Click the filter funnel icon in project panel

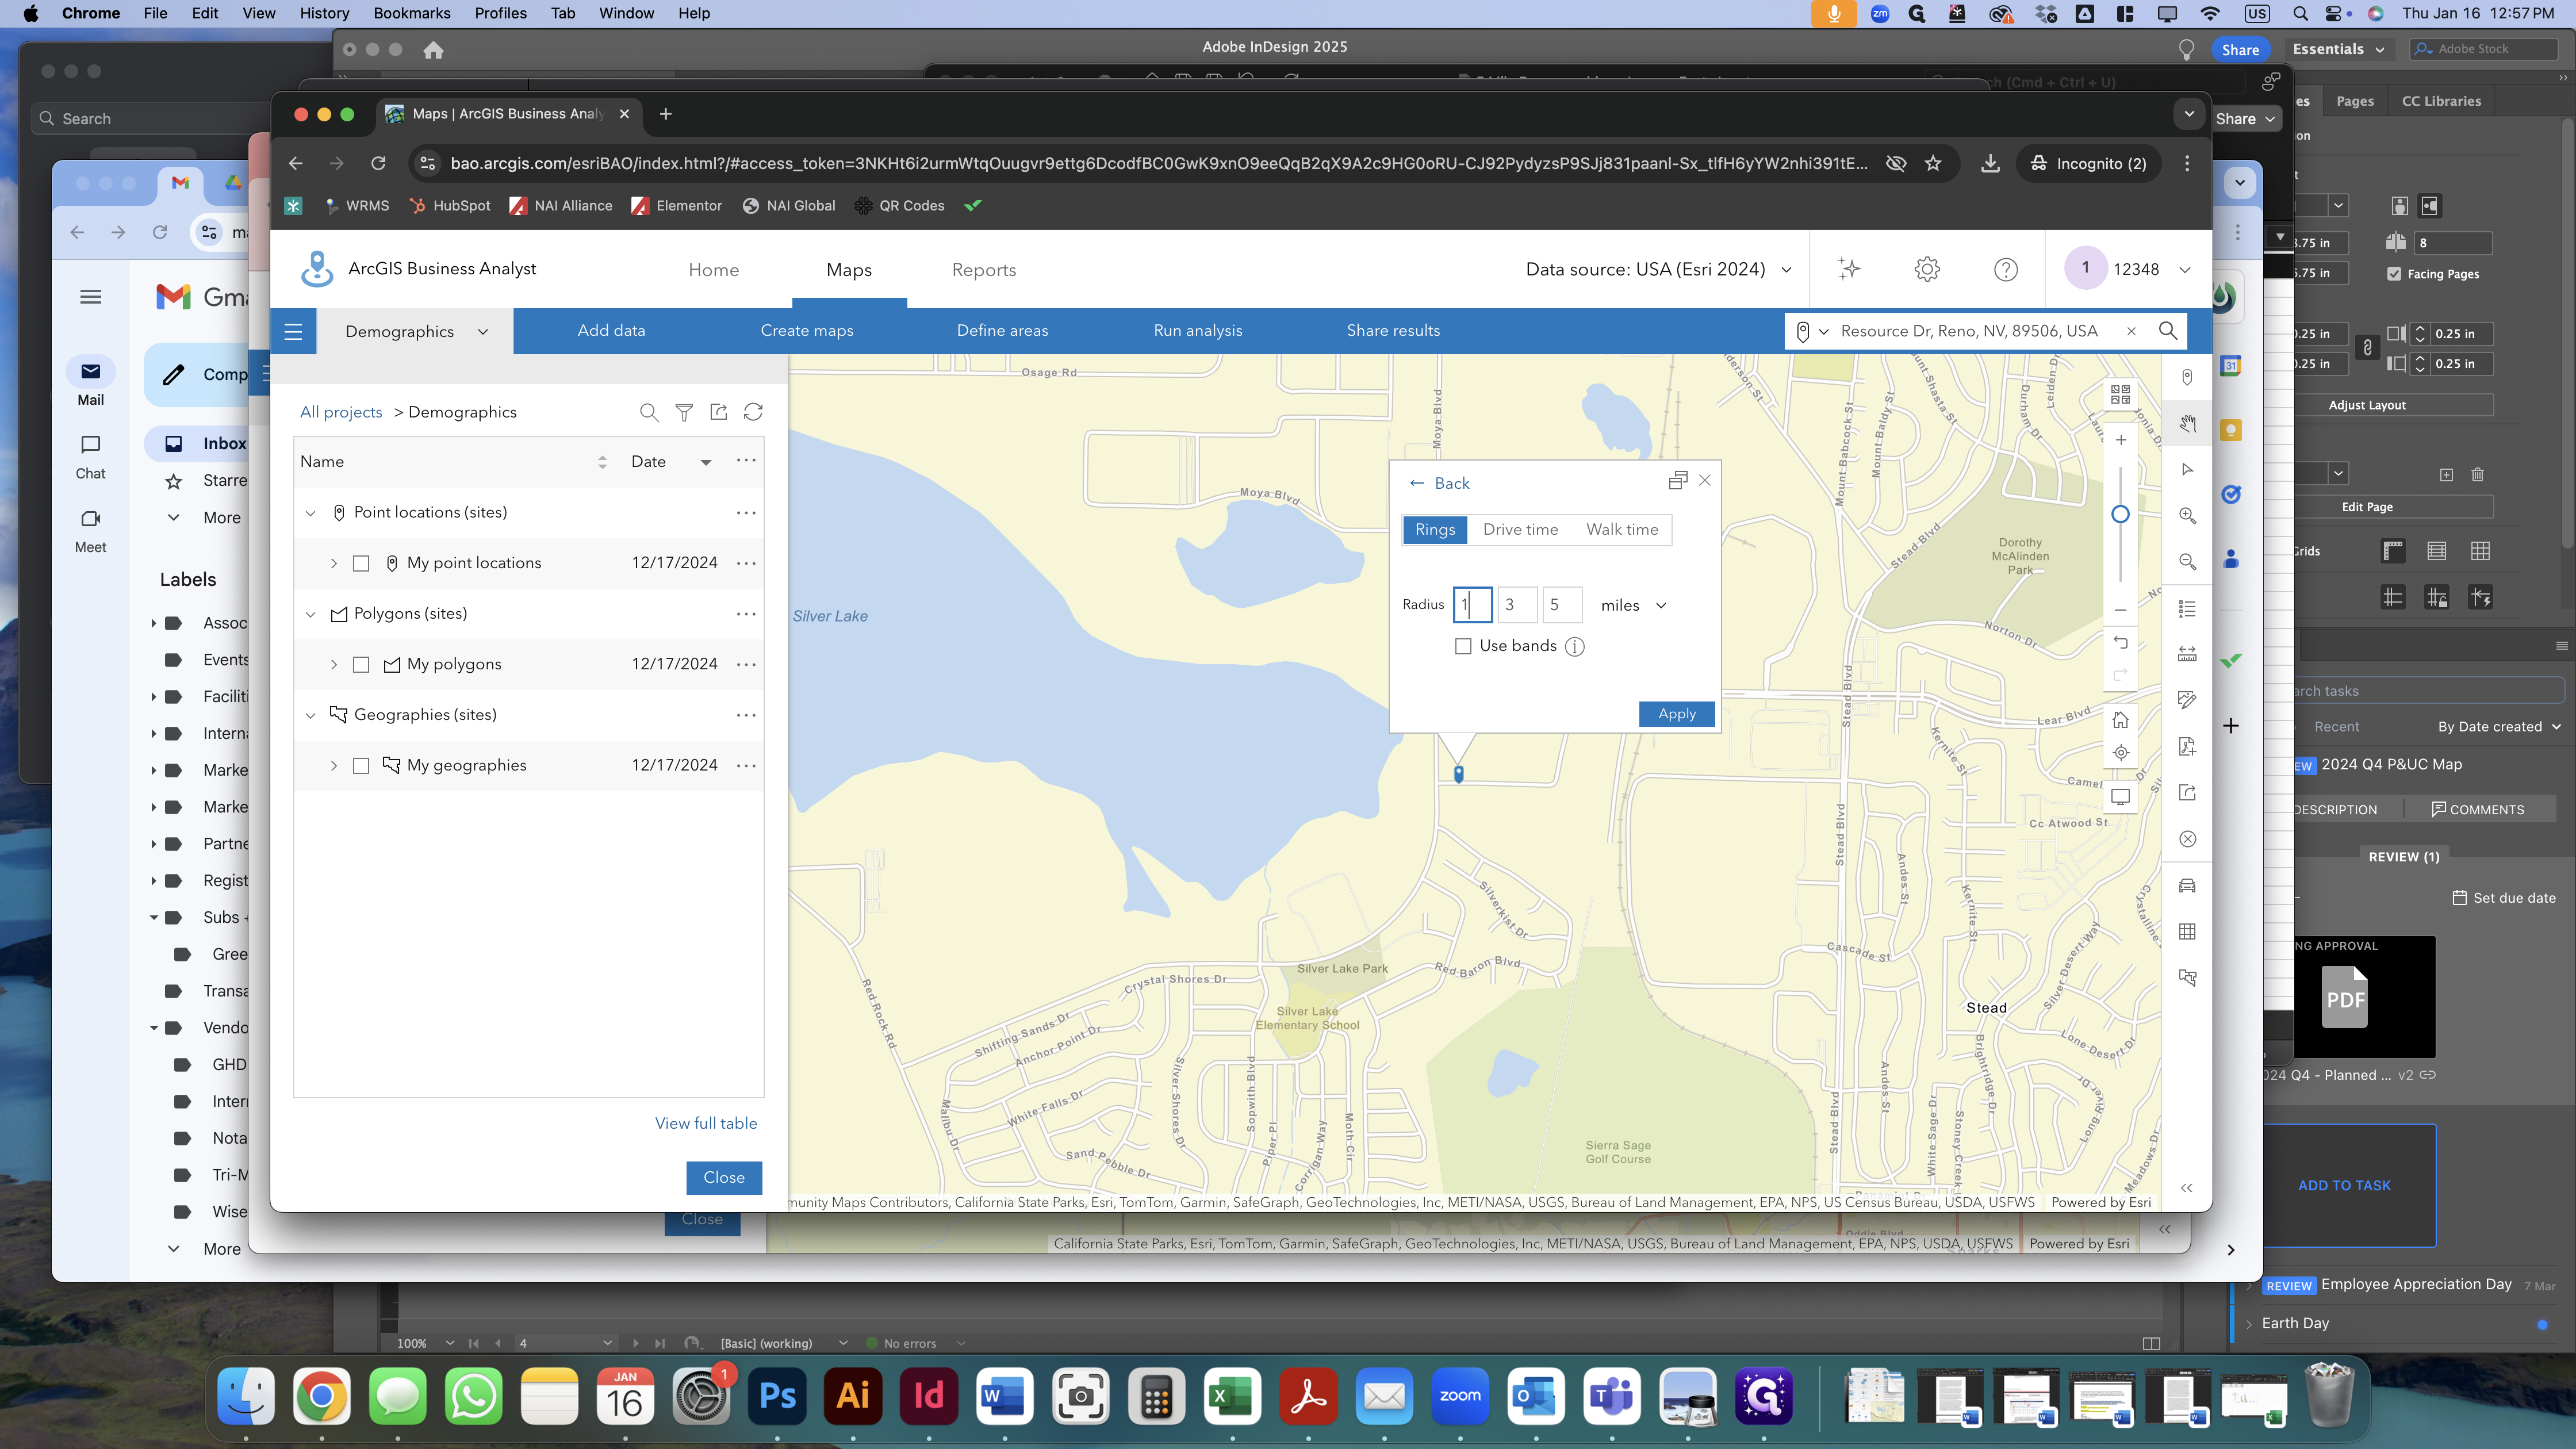[684, 412]
